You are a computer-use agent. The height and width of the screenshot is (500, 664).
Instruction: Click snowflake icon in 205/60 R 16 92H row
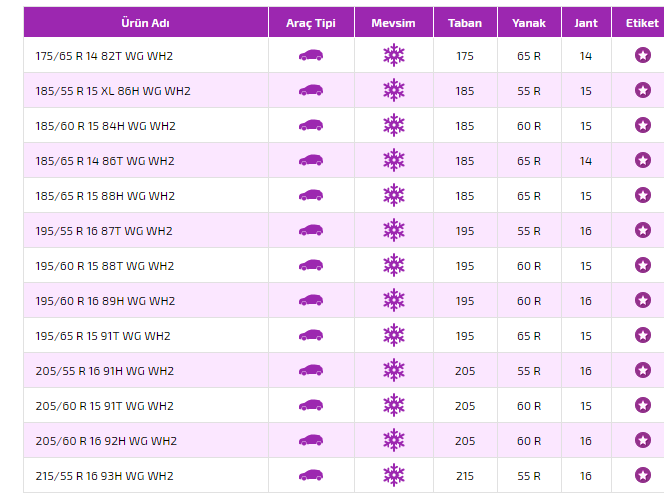click(394, 440)
